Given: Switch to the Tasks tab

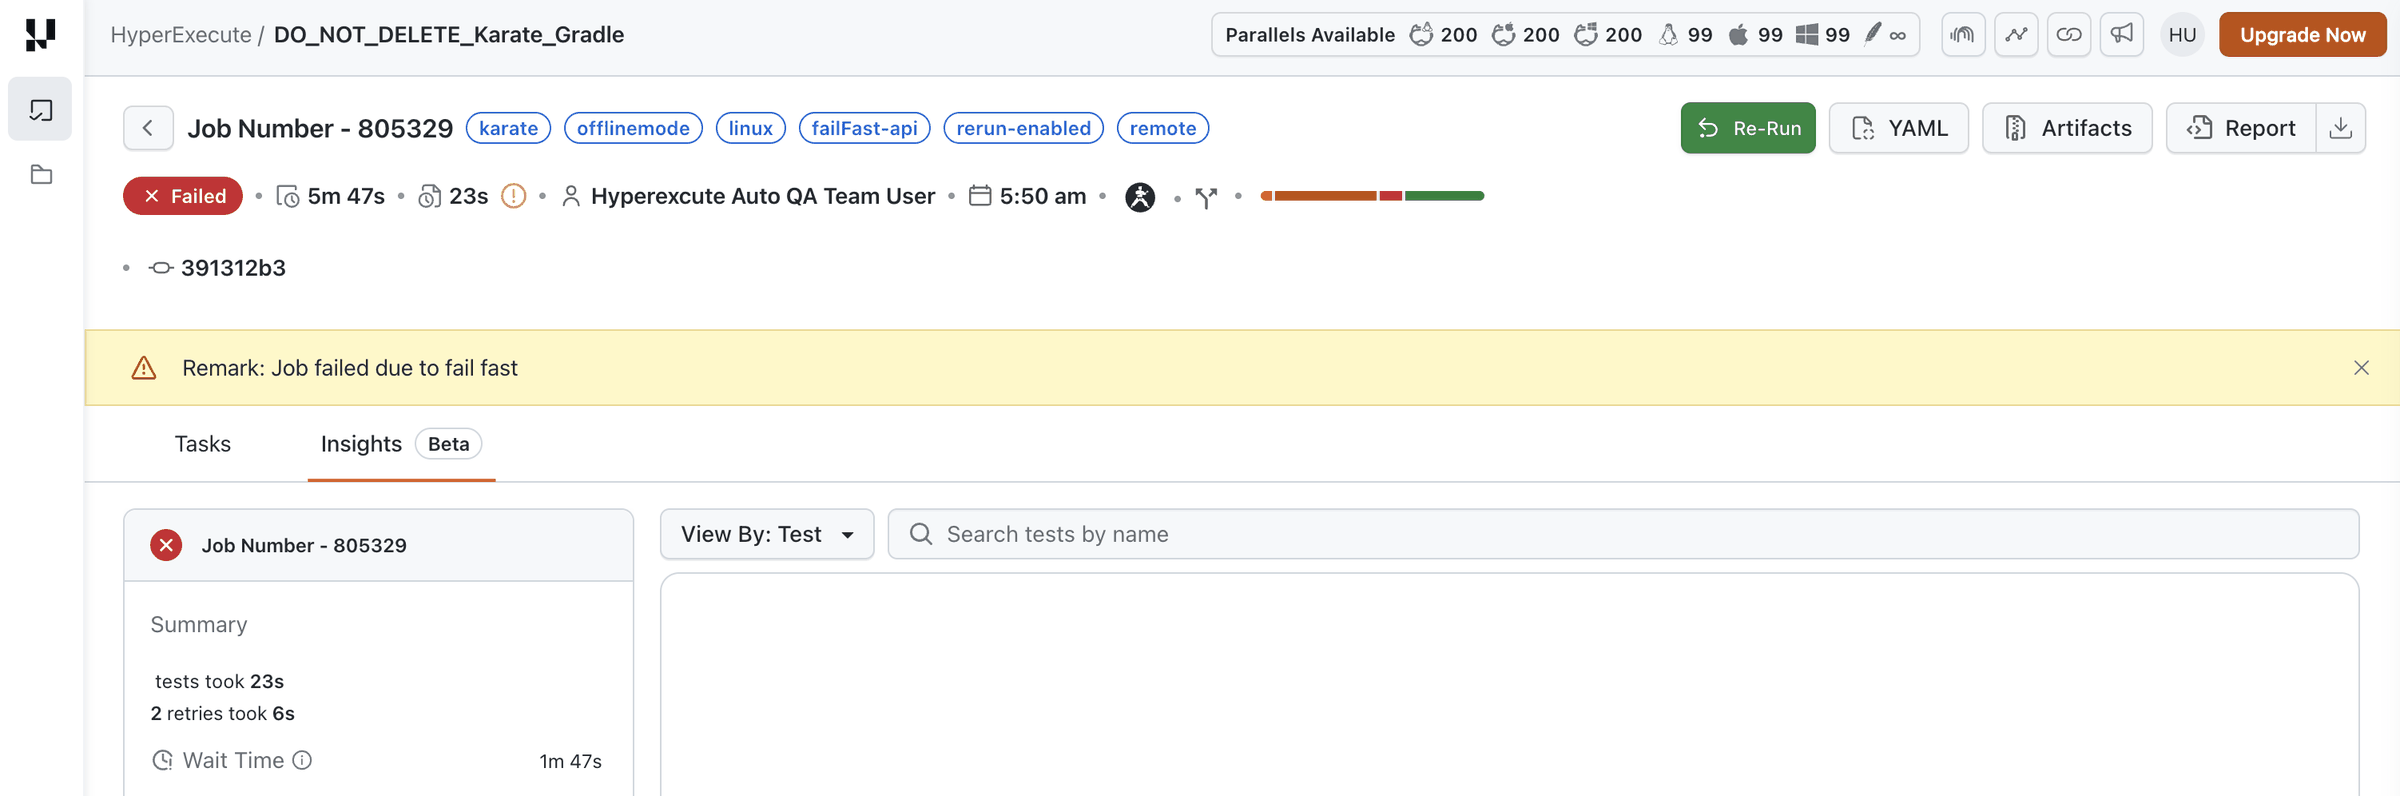Looking at the screenshot, I should click(x=203, y=444).
